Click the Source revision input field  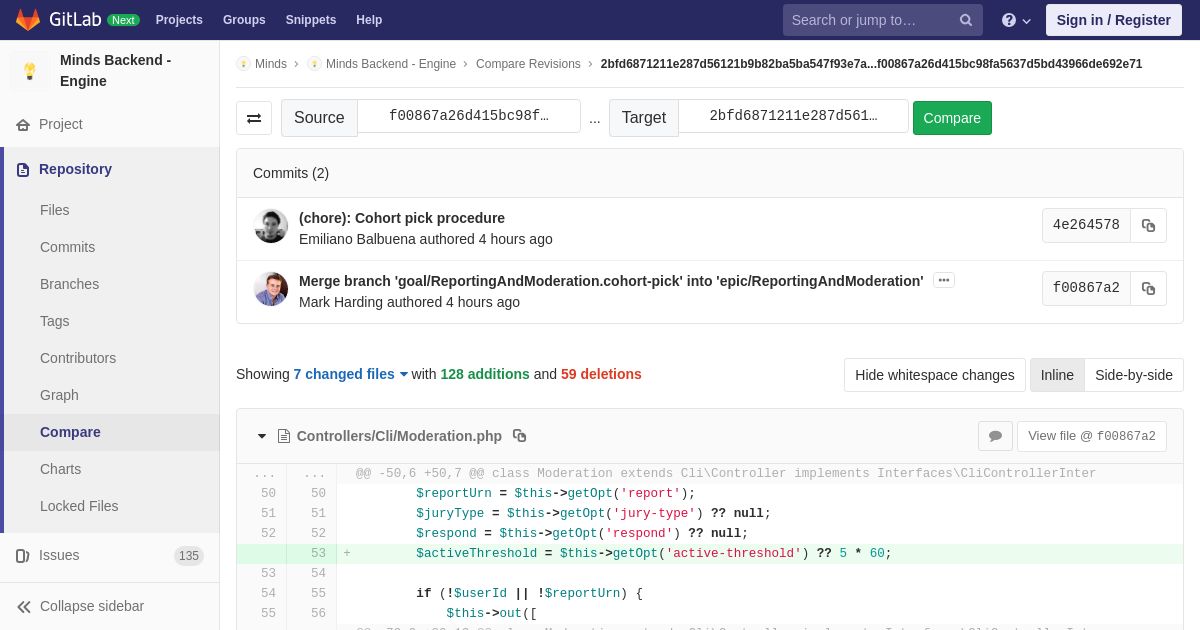(468, 116)
